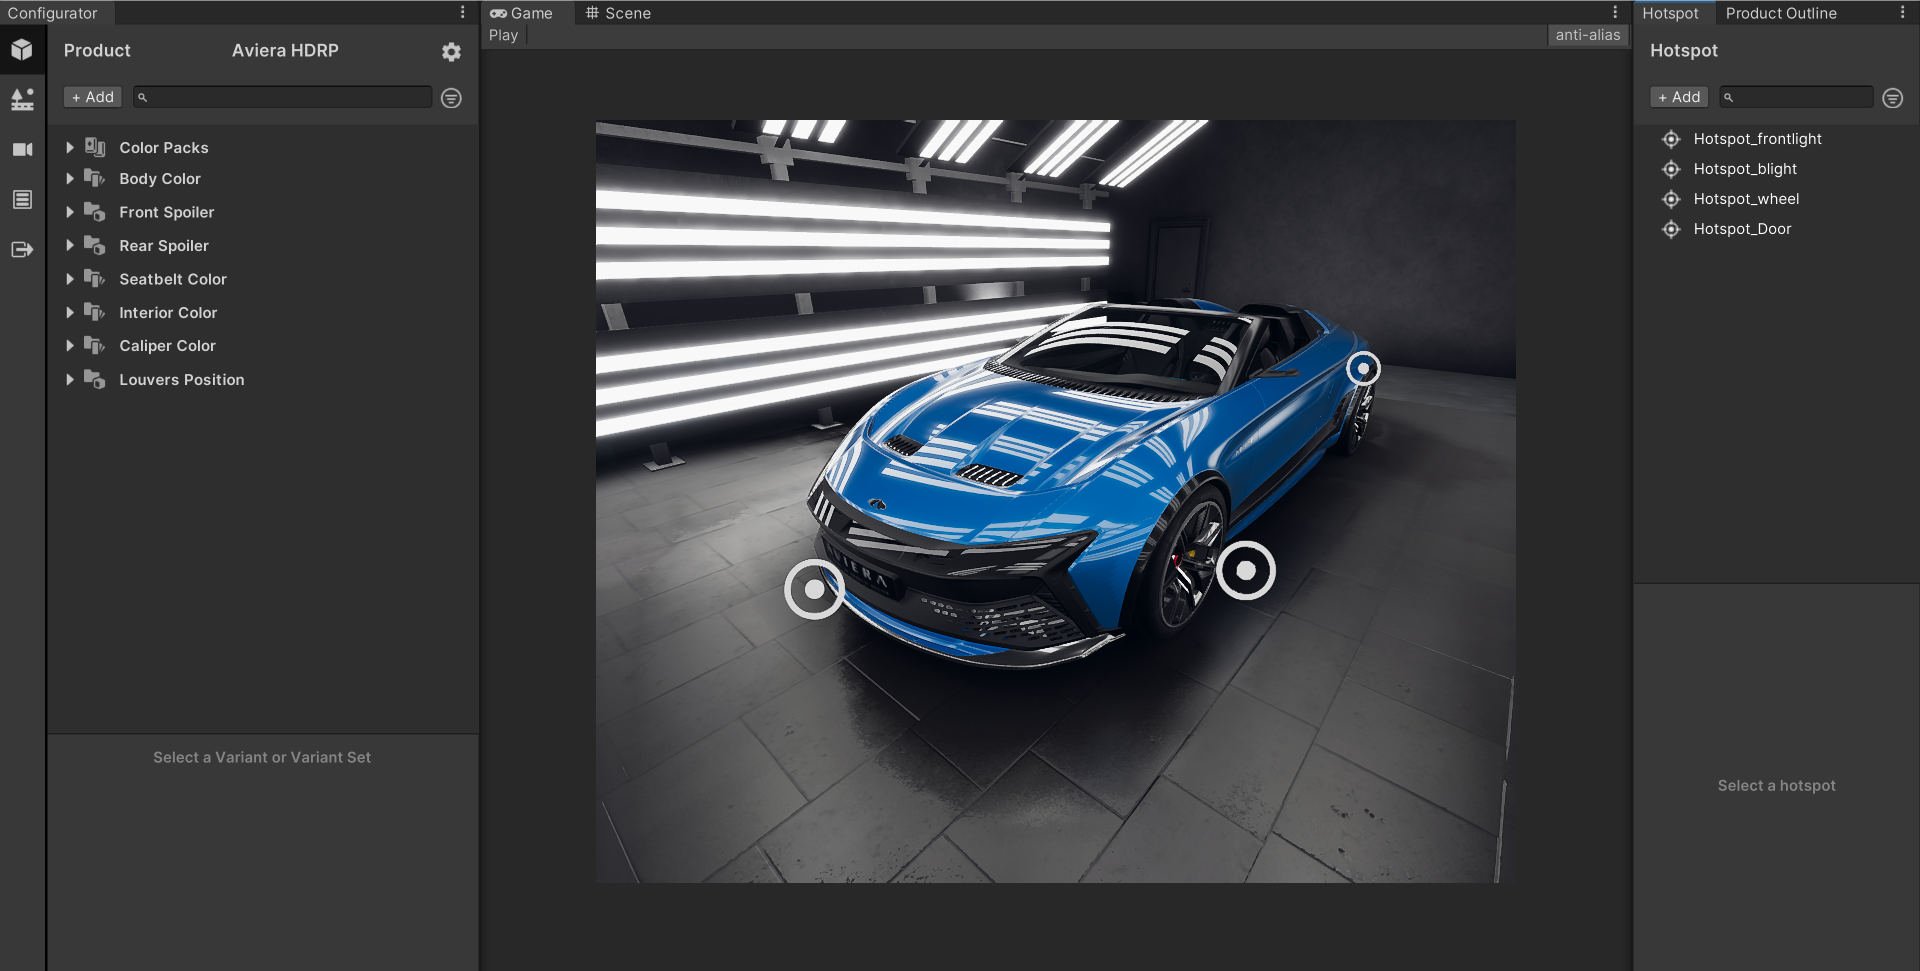Click the front light hotspot marker on car

814,590
